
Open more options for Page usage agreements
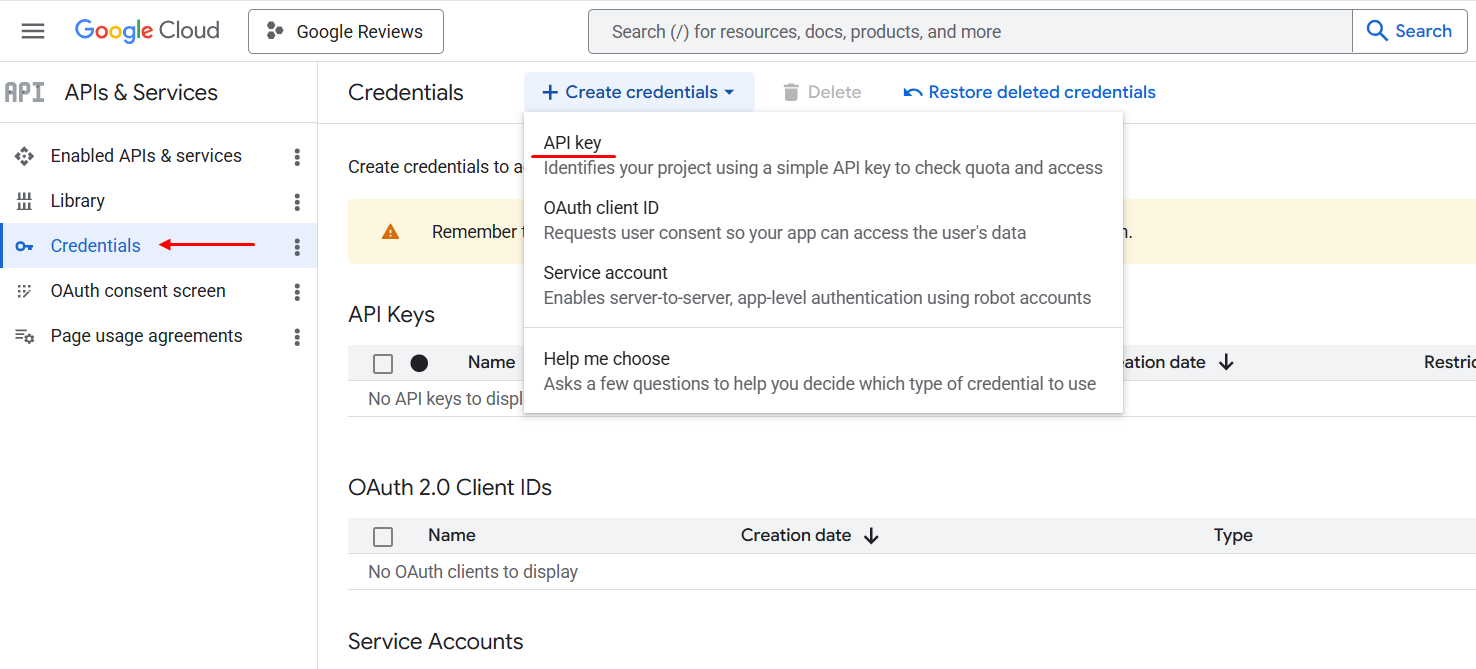pyautogui.click(x=297, y=337)
